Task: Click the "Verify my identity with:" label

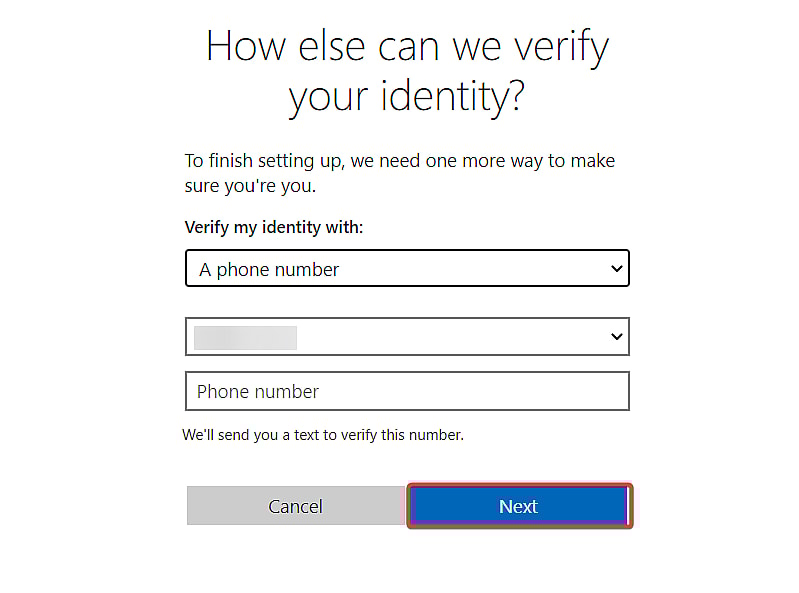Action: [274, 227]
